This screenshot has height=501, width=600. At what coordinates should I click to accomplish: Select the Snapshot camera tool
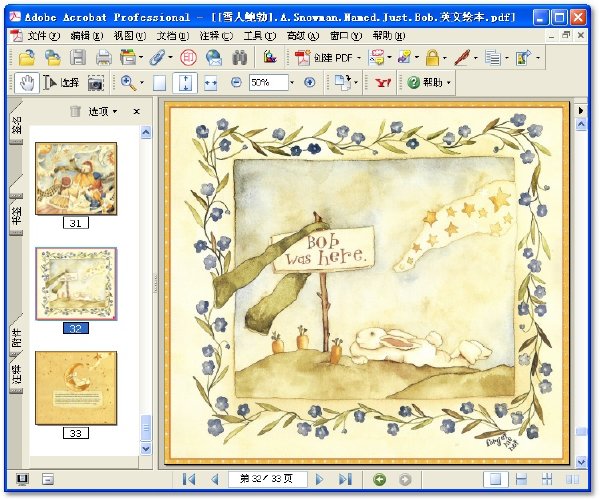tap(96, 83)
